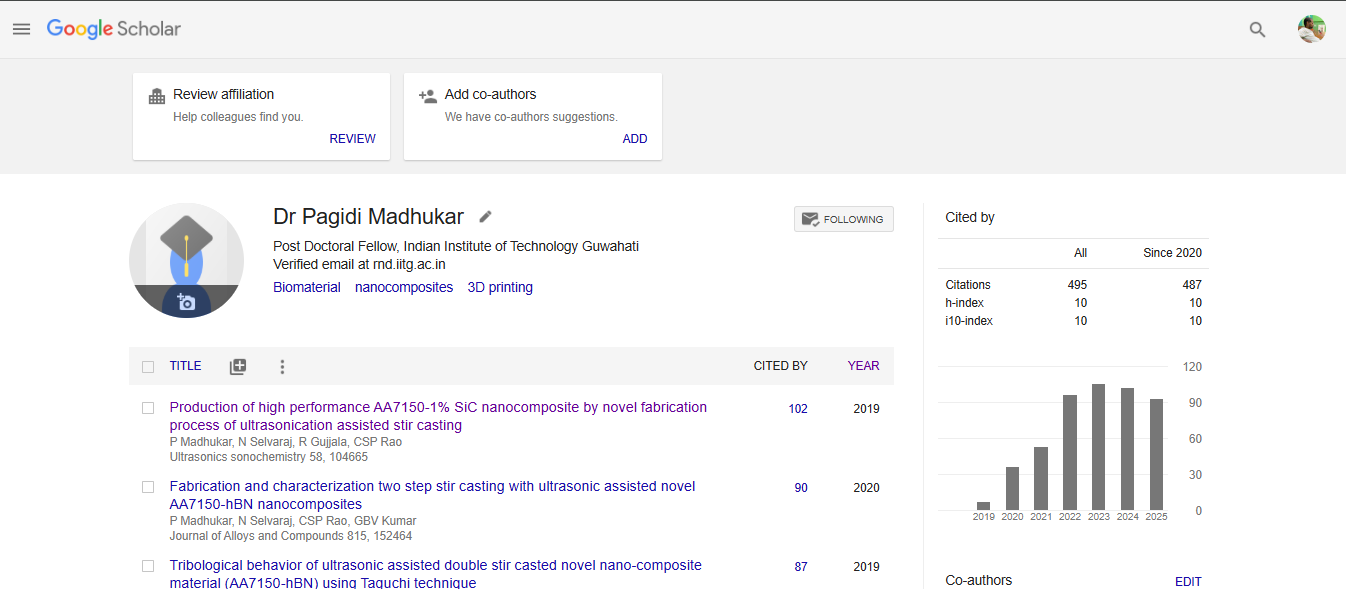1346x589 pixels.
Task: Click camera icon to change profile photo
Action: [x=186, y=302]
